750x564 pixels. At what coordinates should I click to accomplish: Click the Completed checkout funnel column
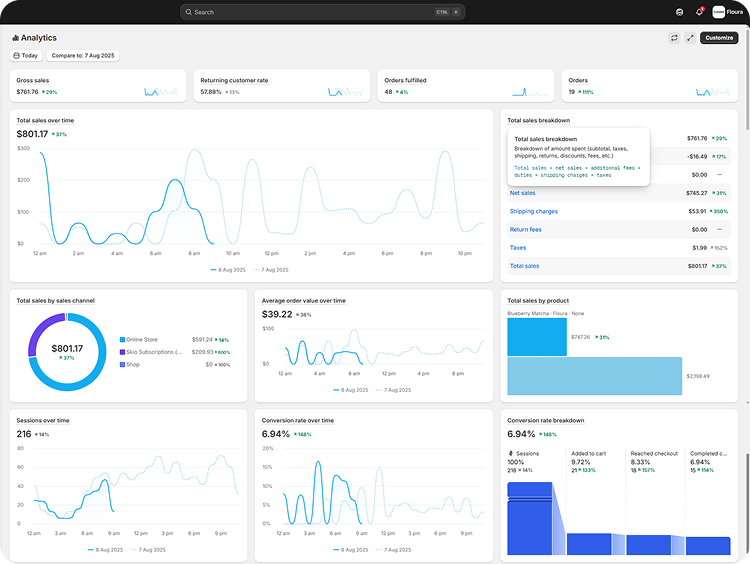(709, 501)
